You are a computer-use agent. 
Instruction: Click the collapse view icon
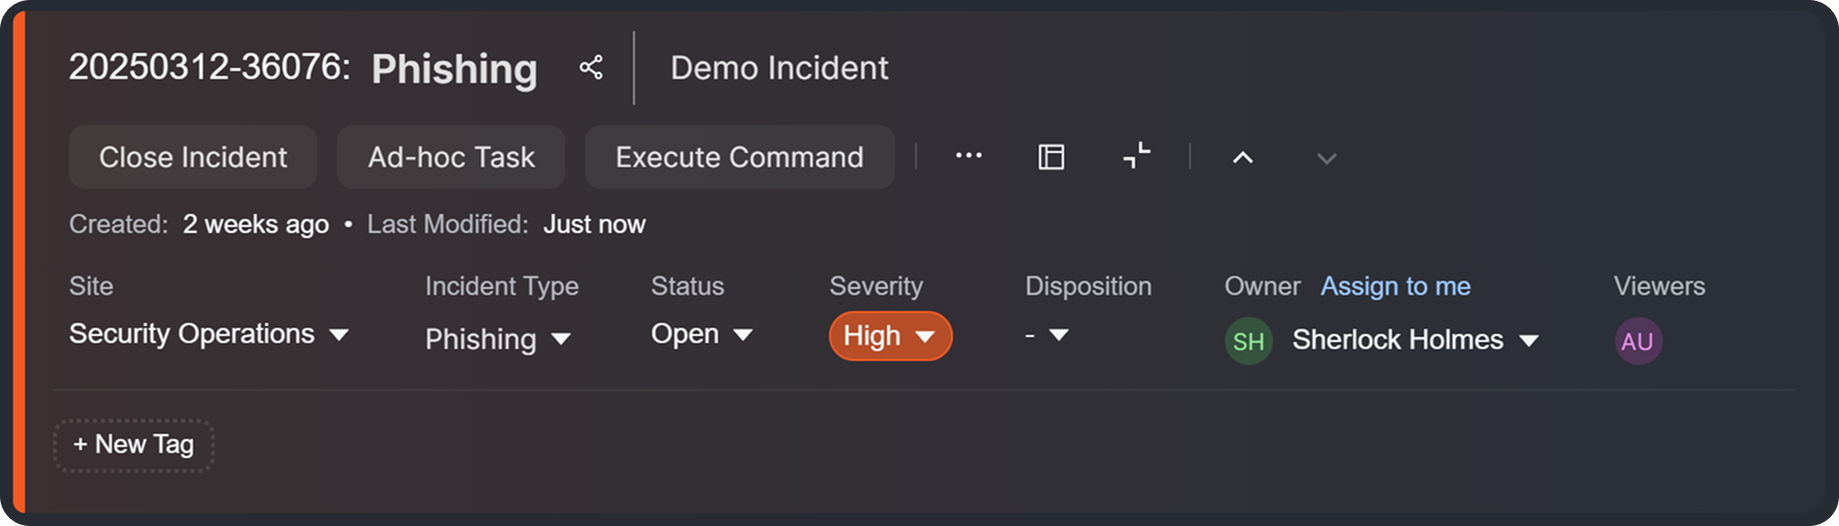(x=1136, y=156)
